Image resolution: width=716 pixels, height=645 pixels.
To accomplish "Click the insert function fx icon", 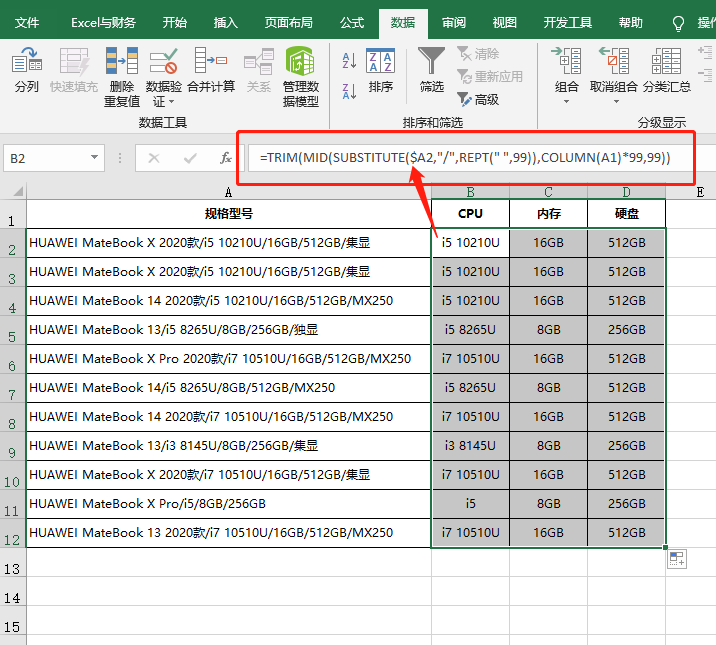I will coord(226,158).
